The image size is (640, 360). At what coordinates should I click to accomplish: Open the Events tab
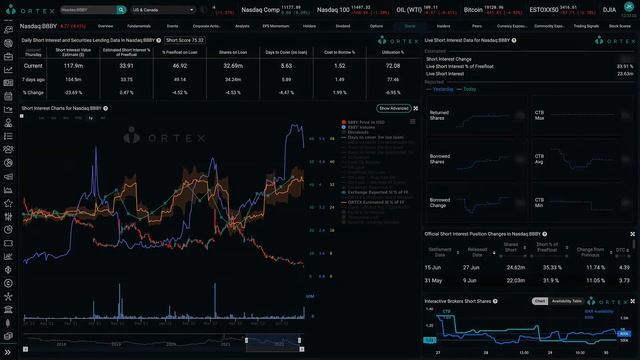click(x=172, y=26)
